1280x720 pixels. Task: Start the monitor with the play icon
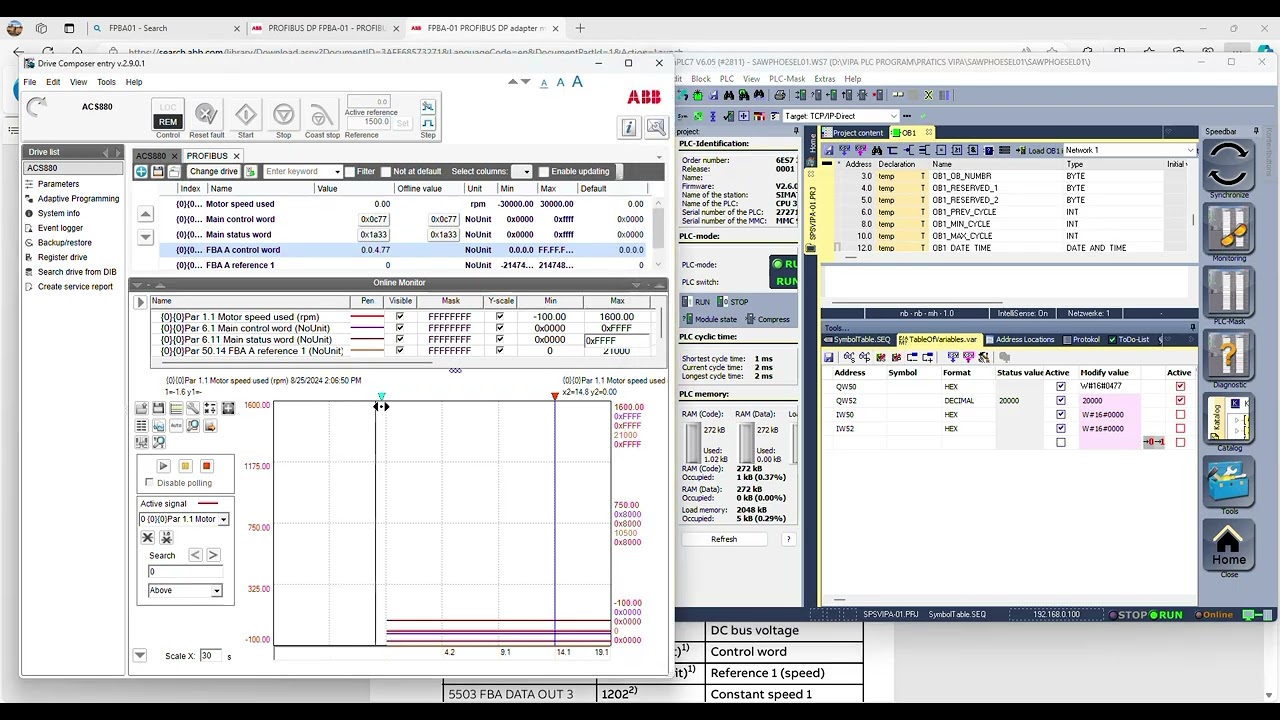pyautogui.click(x=163, y=466)
